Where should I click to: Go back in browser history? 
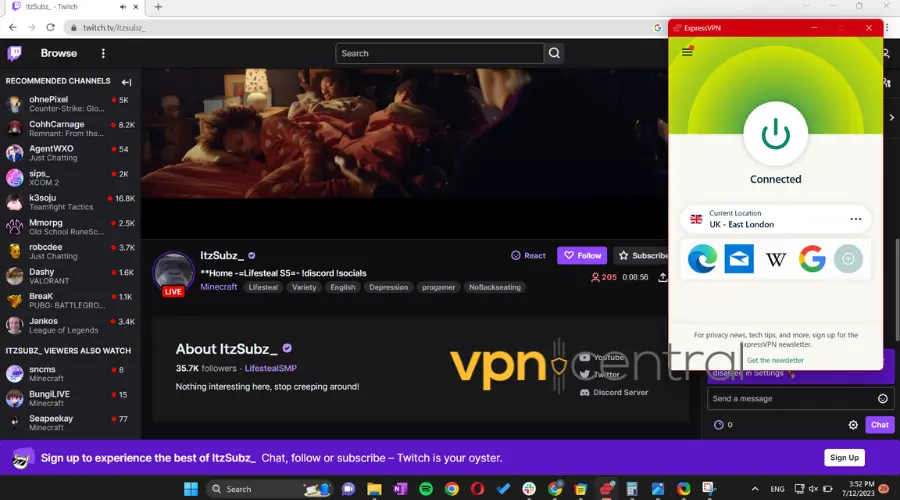pos(13,28)
